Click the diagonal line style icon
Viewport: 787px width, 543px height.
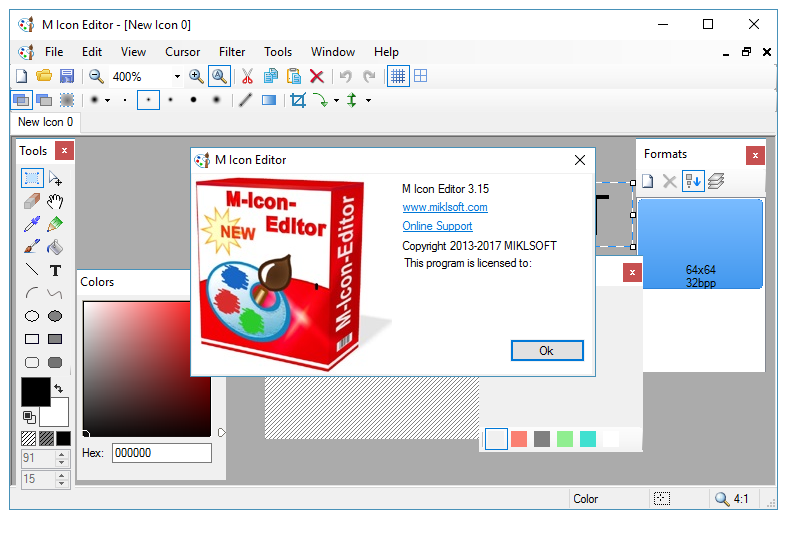(x=245, y=100)
